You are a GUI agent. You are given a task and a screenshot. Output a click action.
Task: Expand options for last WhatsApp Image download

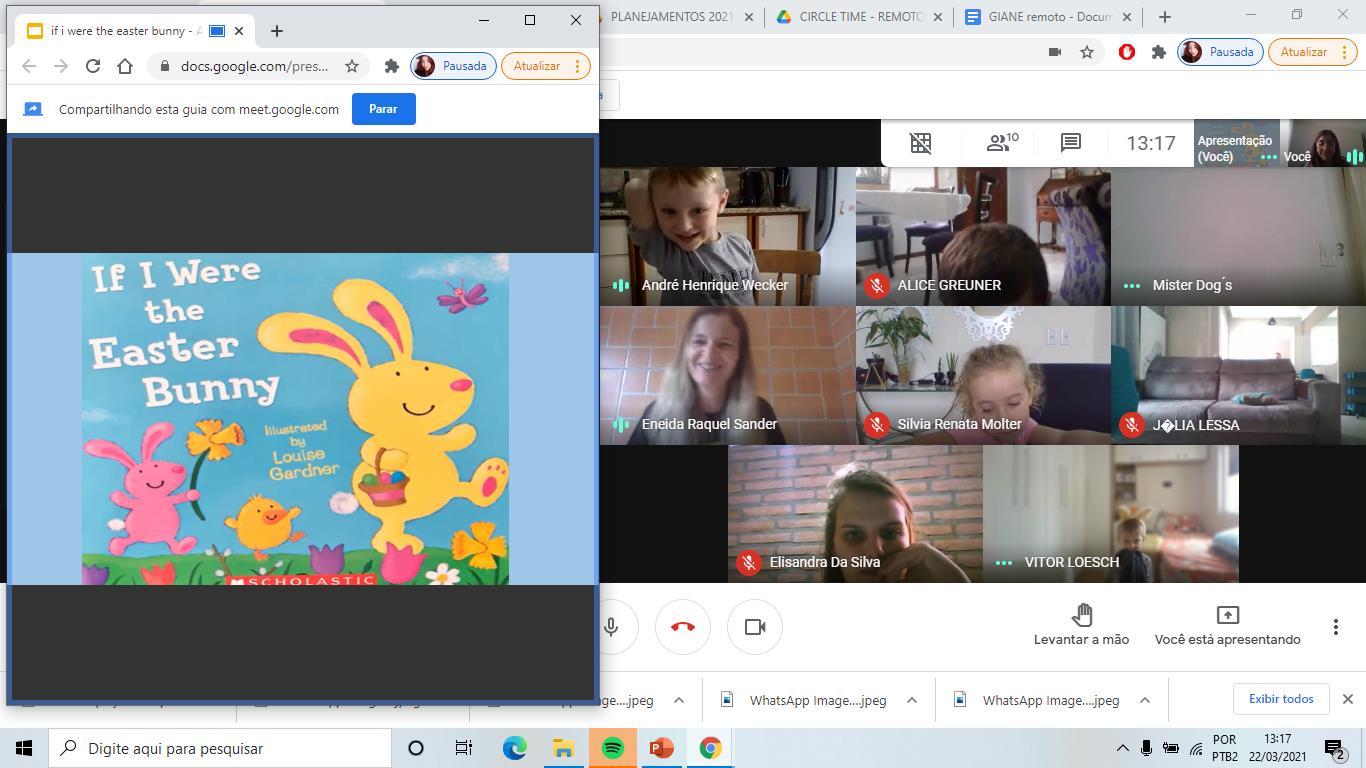click(1145, 700)
